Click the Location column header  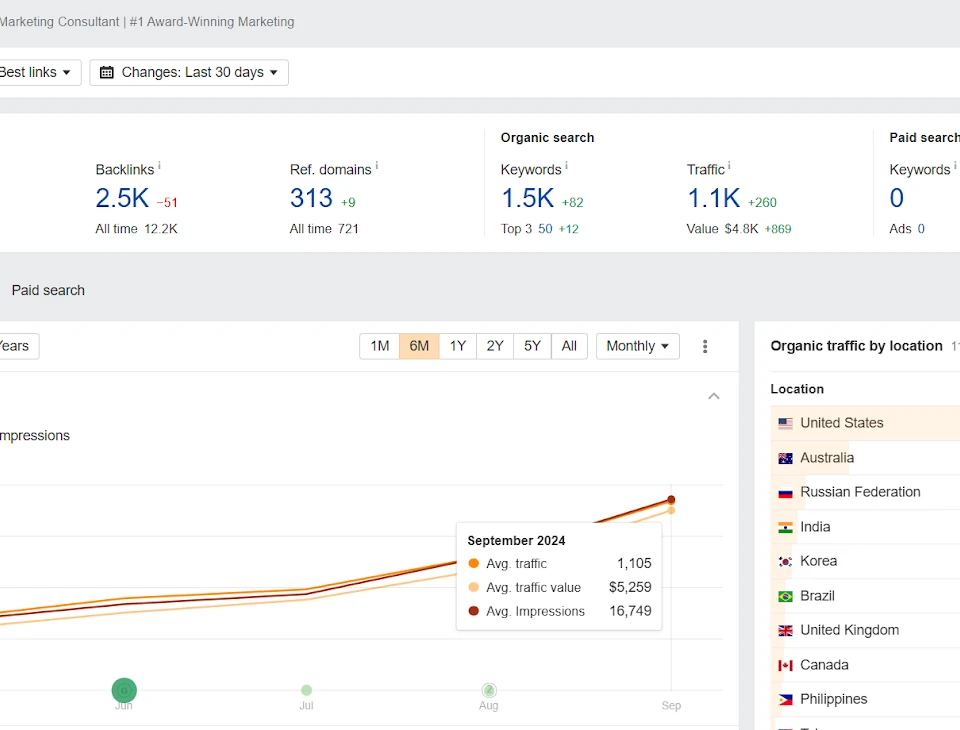(x=797, y=389)
